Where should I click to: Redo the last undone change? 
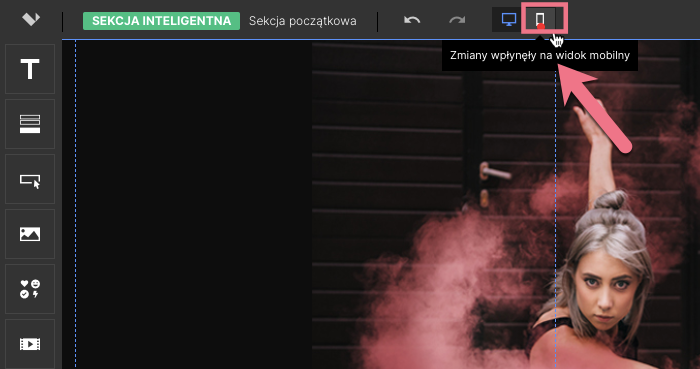coord(457,20)
